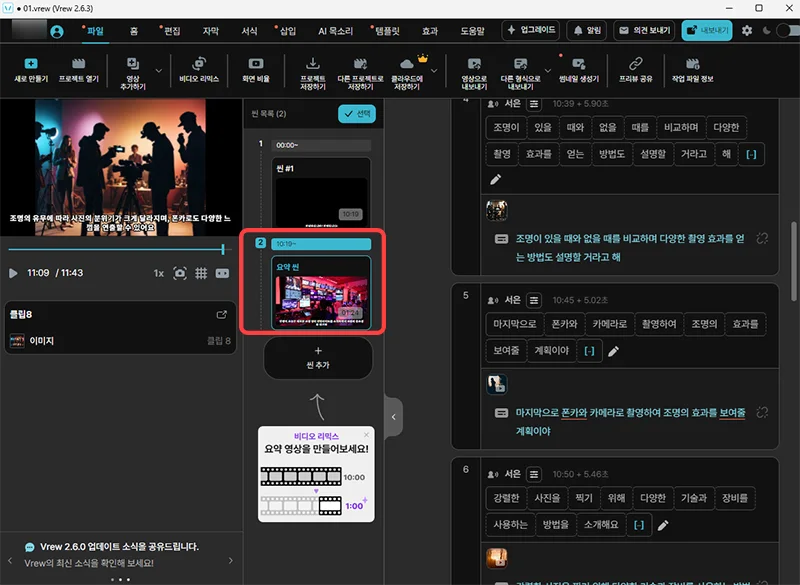Image resolution: width=800 pixels, height=585 pixels.
Task: Click 다른 프로젝트로 저장하기 icon
Action: tap(360, 73)
